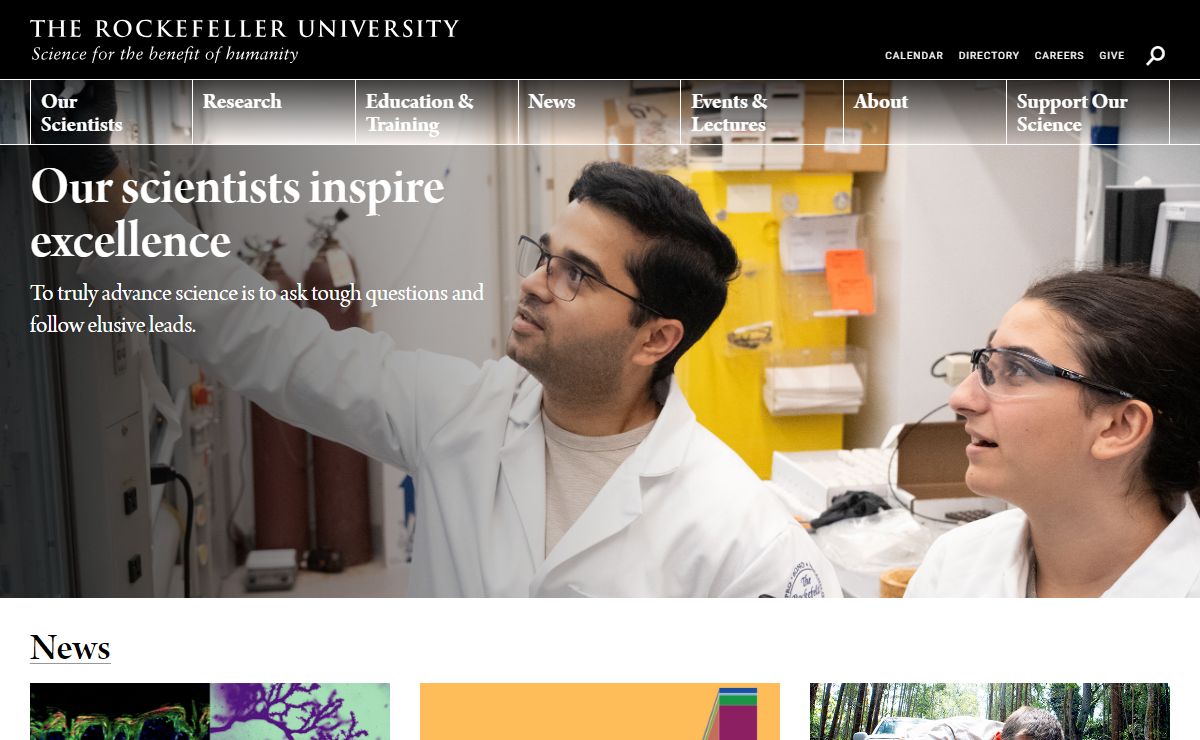Open the Directory link
1200x740 pixels.
[x=989, y=56]
